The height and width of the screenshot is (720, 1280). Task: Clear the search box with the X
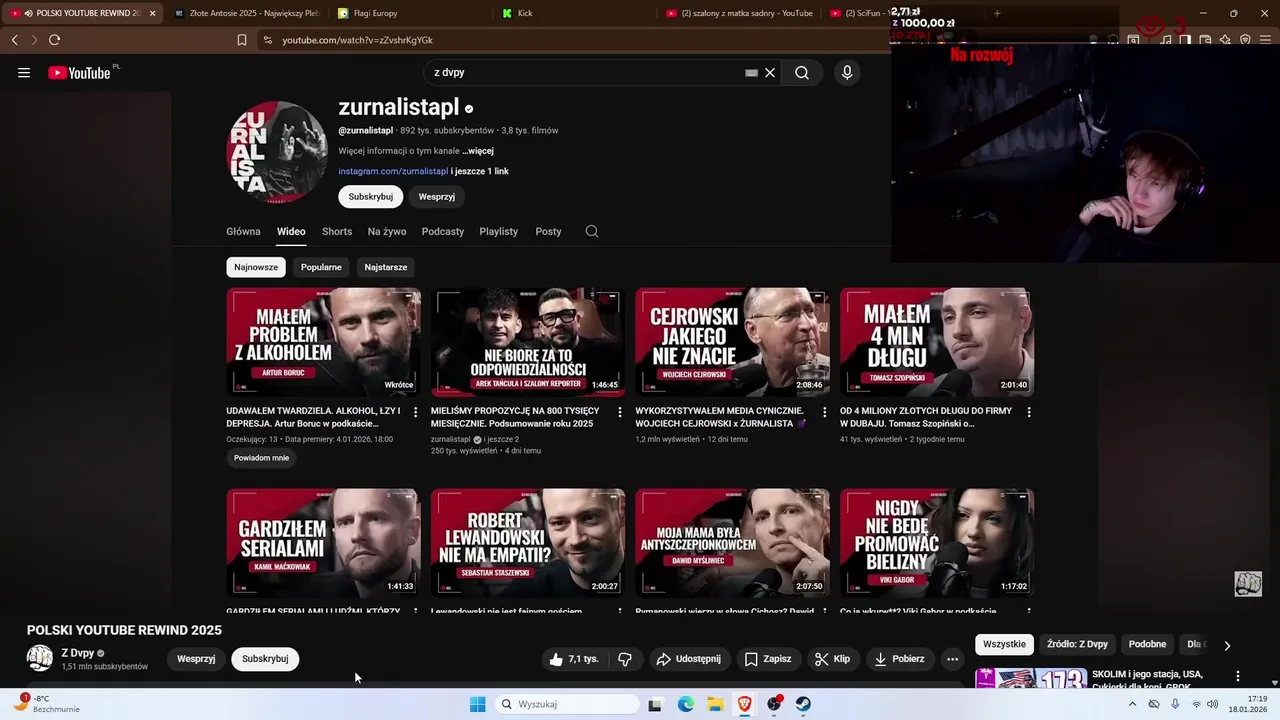point(770,72)
